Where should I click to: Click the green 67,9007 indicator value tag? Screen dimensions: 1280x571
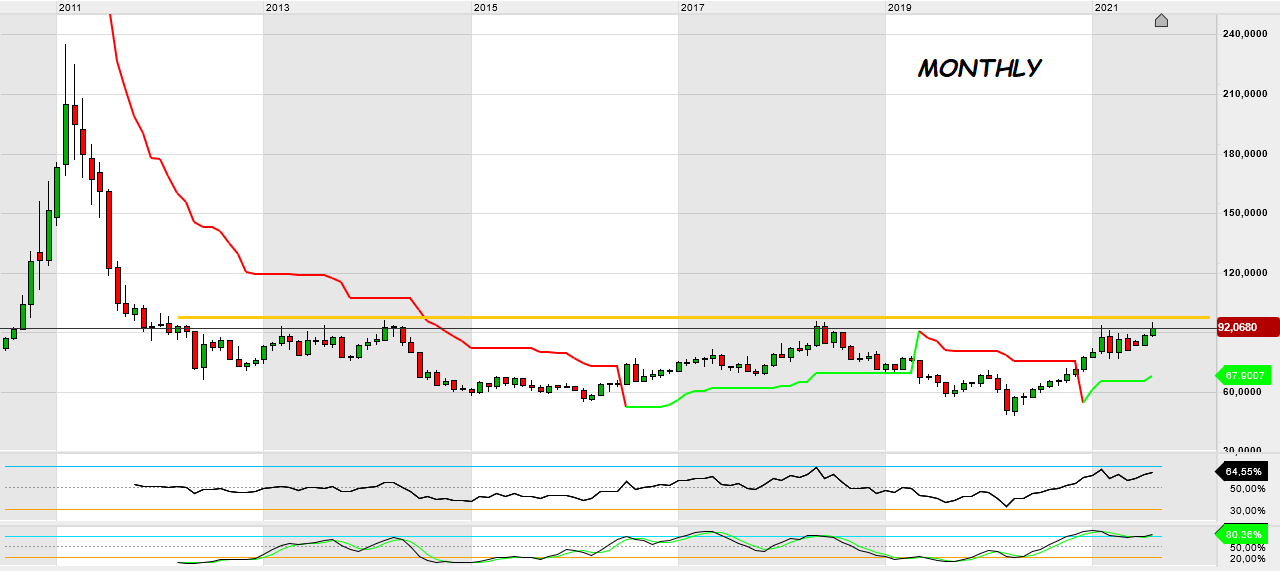point(1243,376)
